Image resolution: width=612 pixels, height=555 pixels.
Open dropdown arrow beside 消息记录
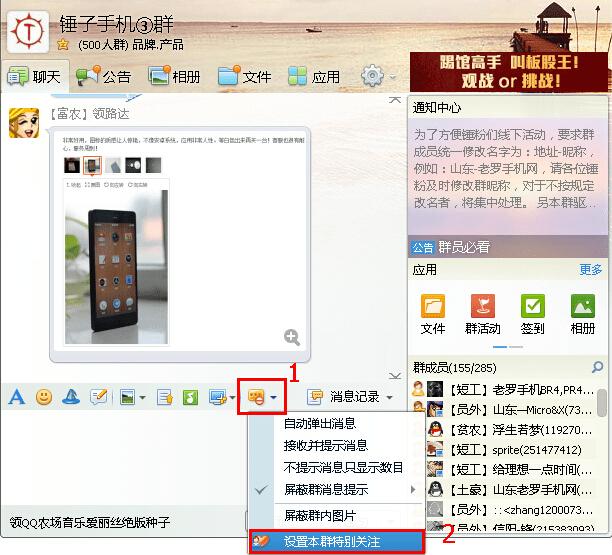tap(390, 398)
